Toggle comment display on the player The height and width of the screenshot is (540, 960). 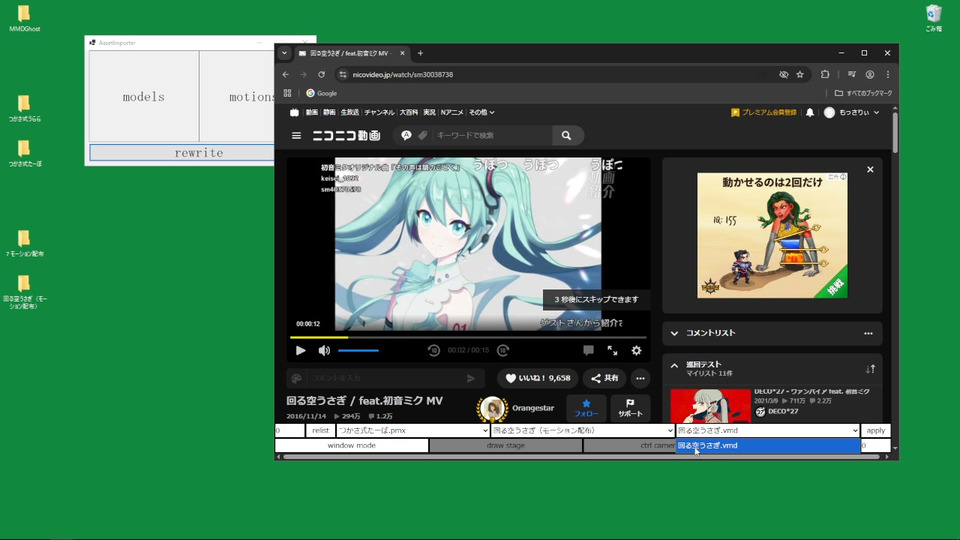pos(588,350)
